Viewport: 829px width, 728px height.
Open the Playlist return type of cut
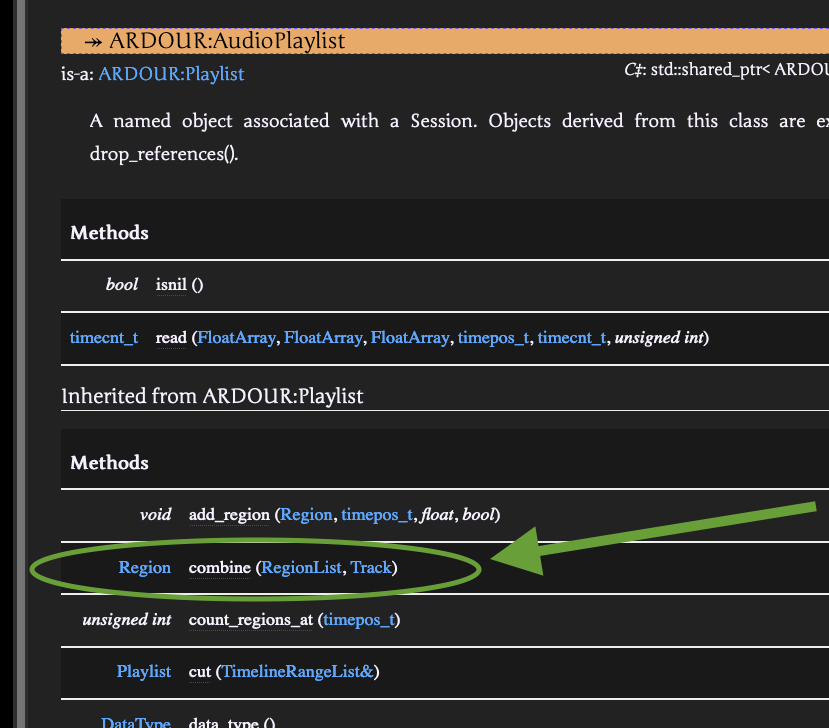tap(144, 672)
